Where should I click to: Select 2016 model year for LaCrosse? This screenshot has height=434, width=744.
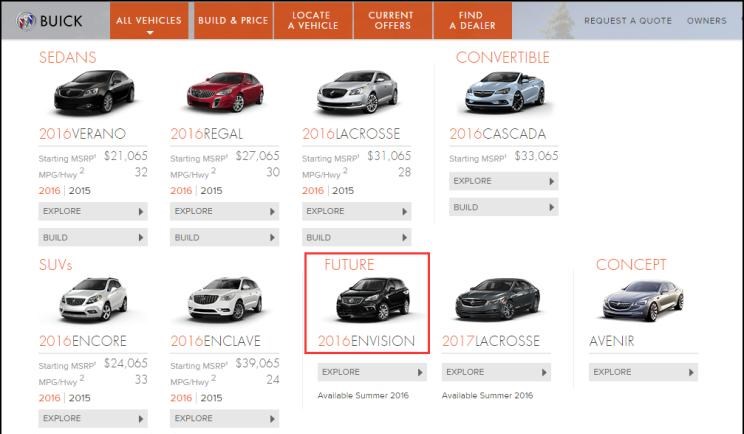[x=313, y=191]
